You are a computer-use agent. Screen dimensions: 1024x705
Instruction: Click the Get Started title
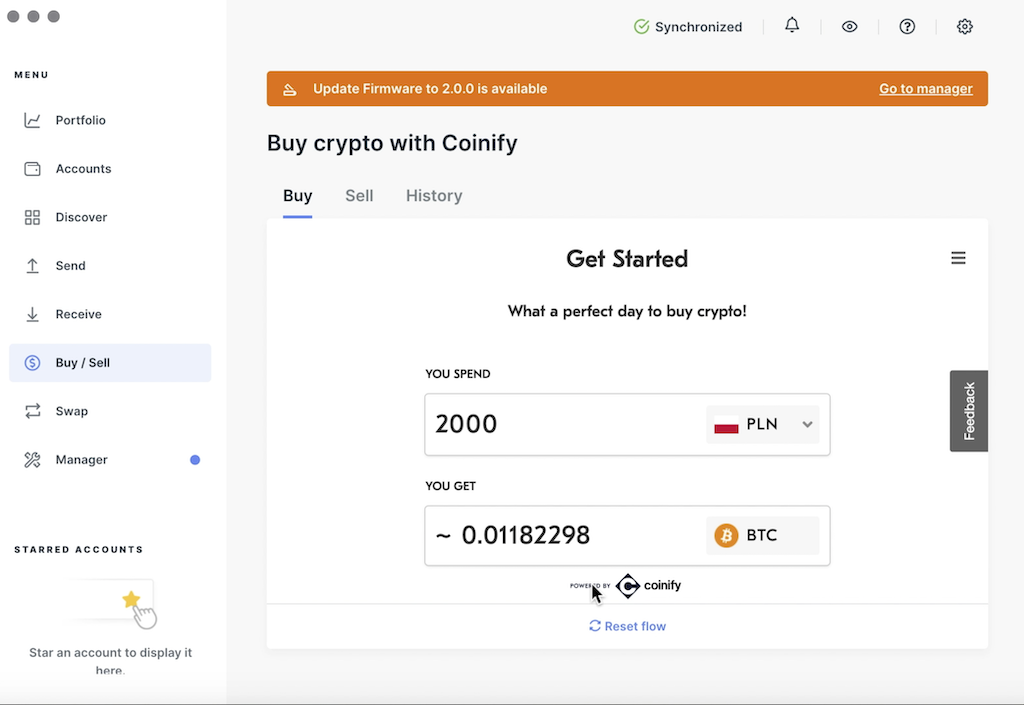click(627, 259)
